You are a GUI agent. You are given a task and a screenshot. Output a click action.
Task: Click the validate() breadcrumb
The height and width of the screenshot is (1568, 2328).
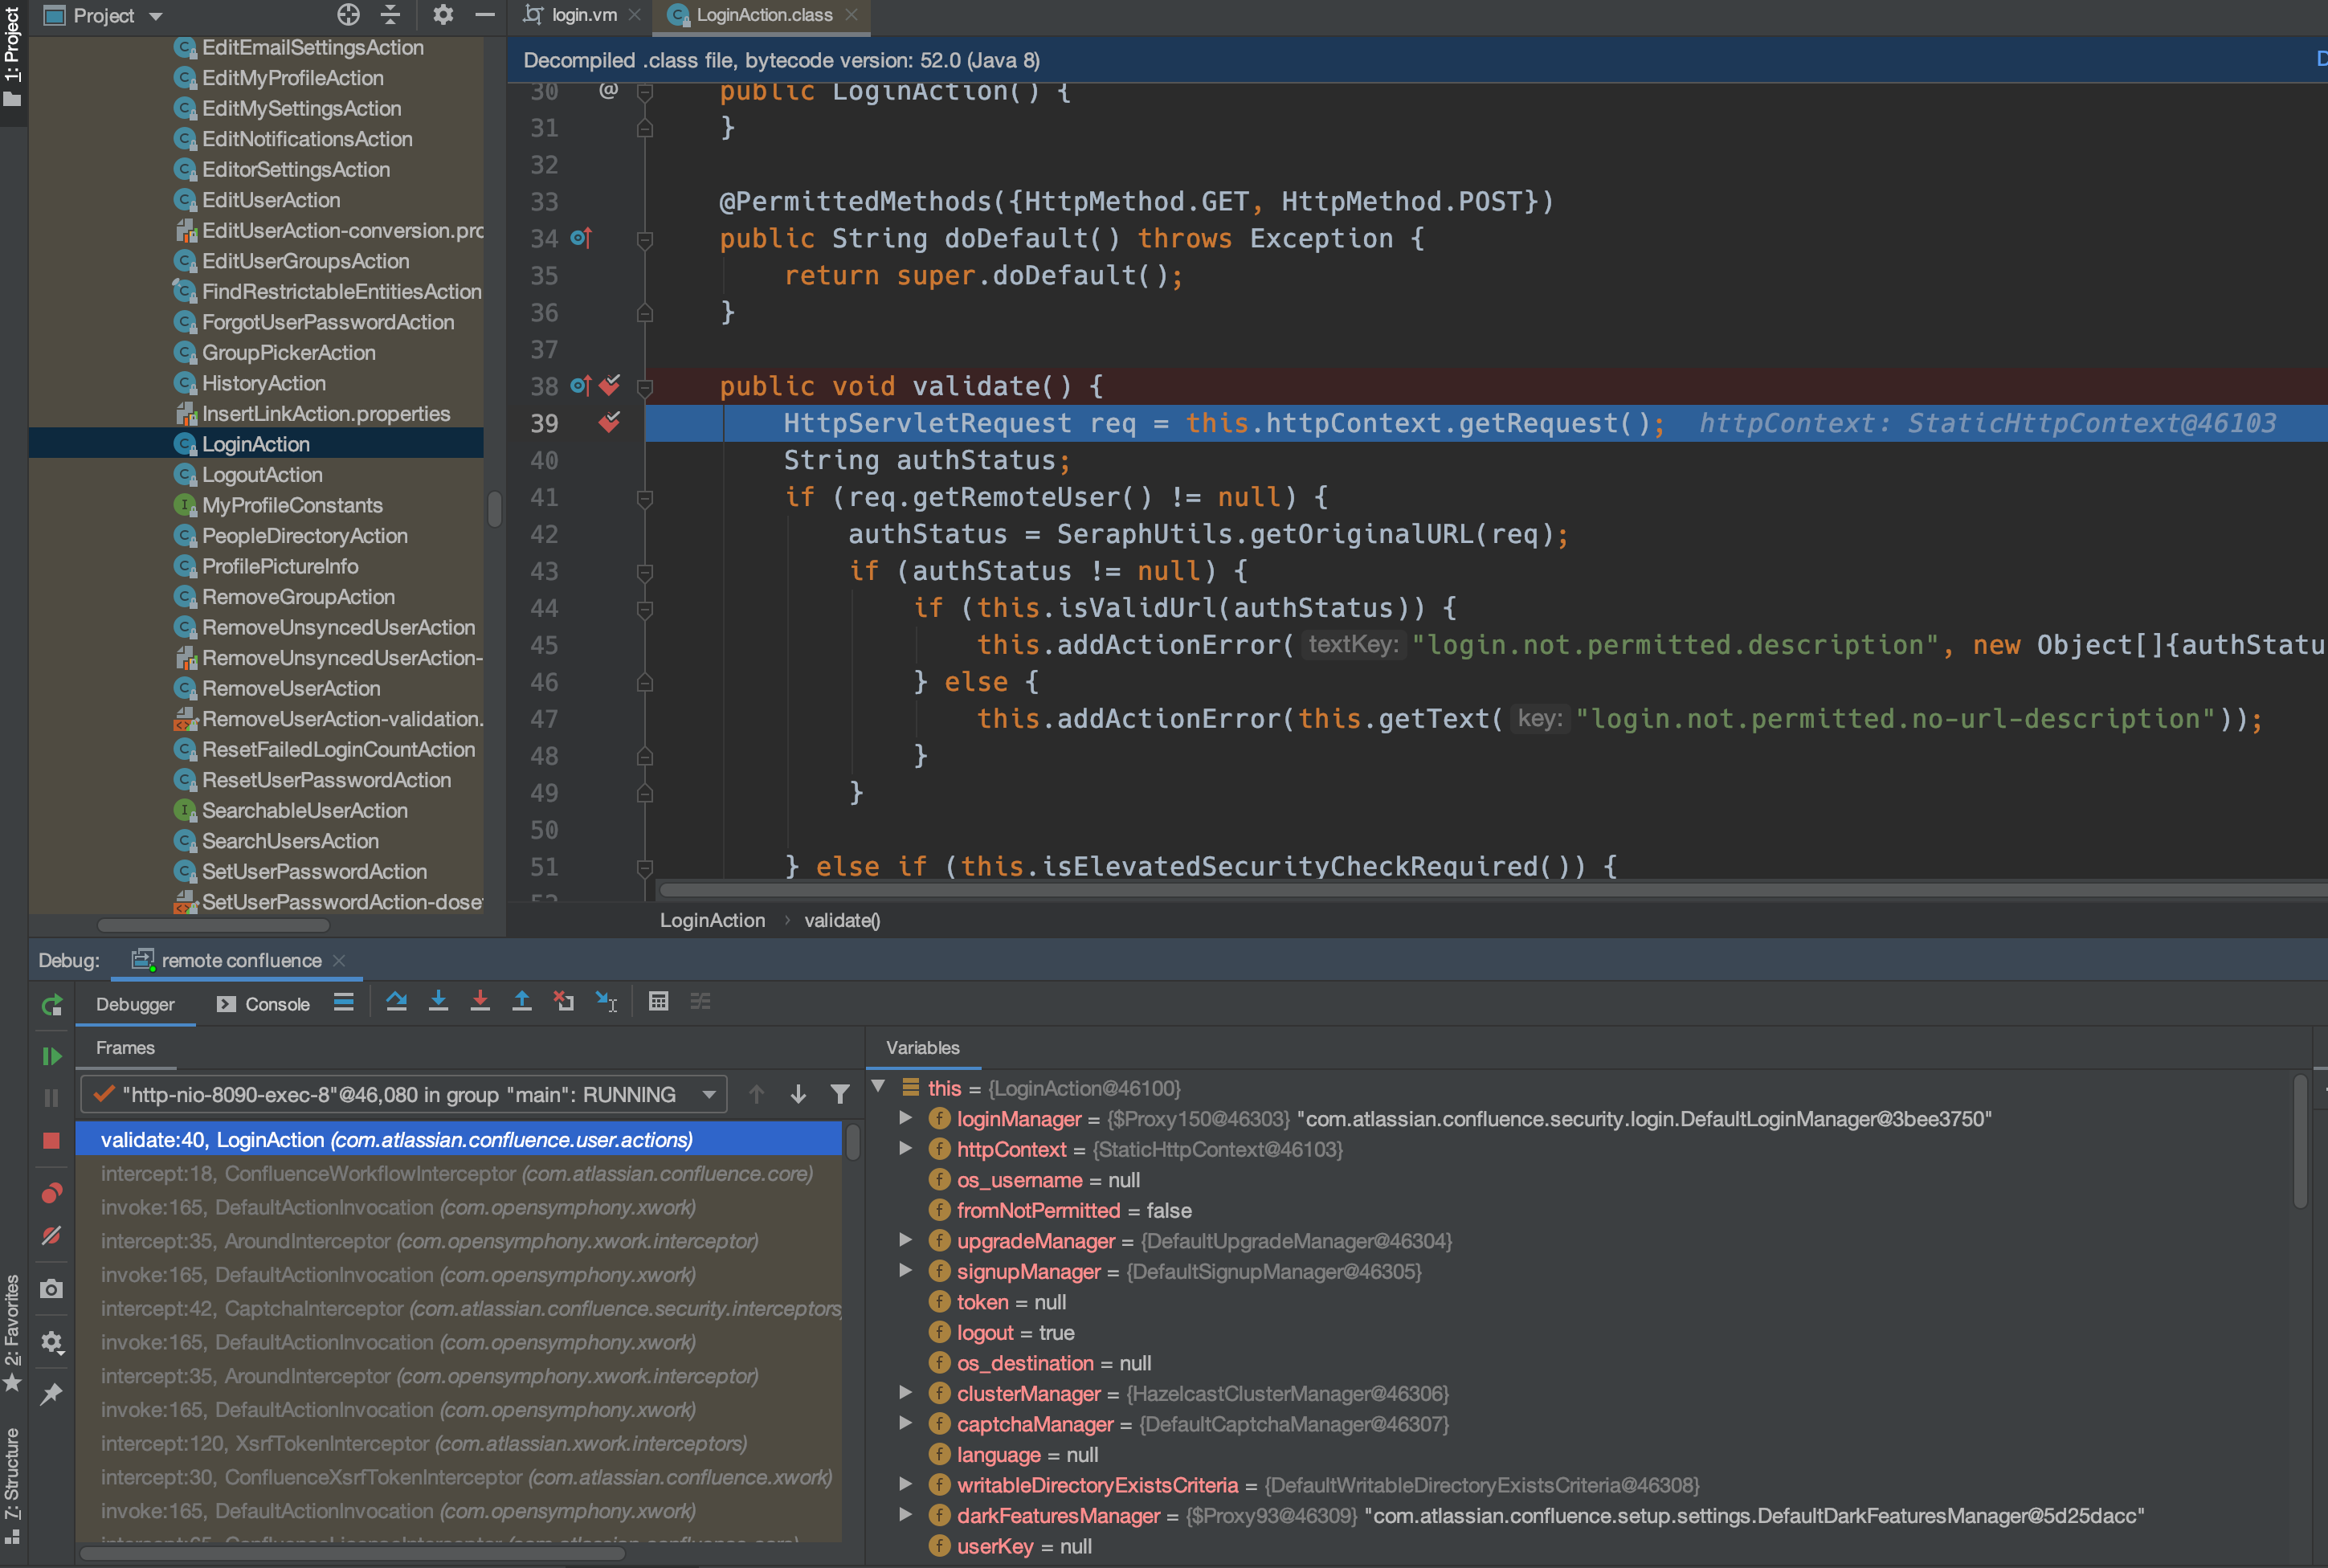pyautogui.click(x=842, y=920)
